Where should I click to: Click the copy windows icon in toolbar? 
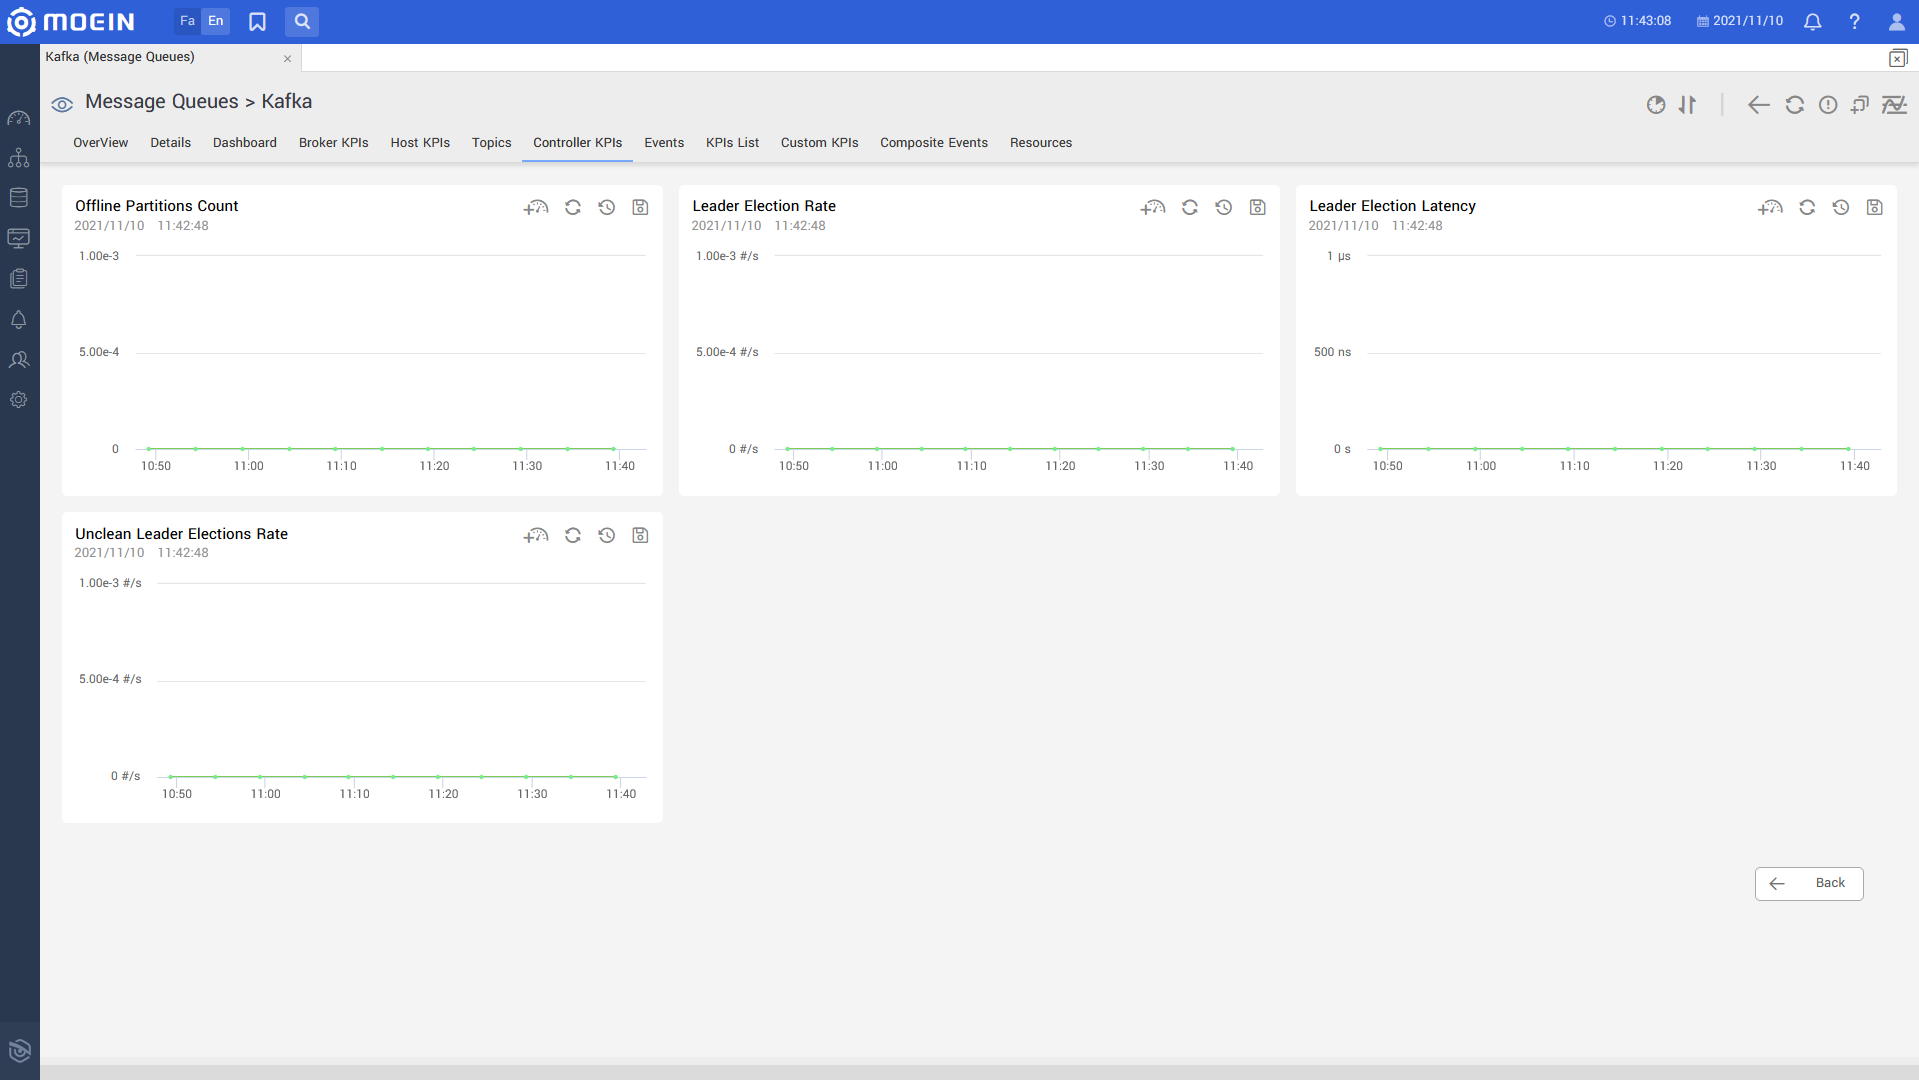coord(1860,105)
